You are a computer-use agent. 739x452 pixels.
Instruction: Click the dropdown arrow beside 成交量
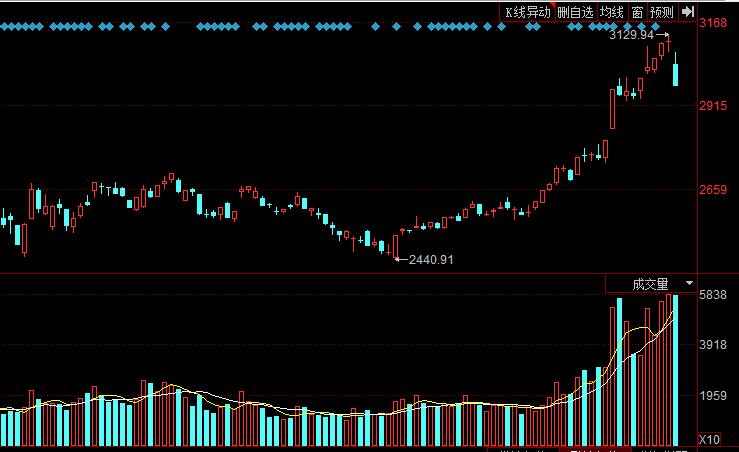(x=689, y=283)
